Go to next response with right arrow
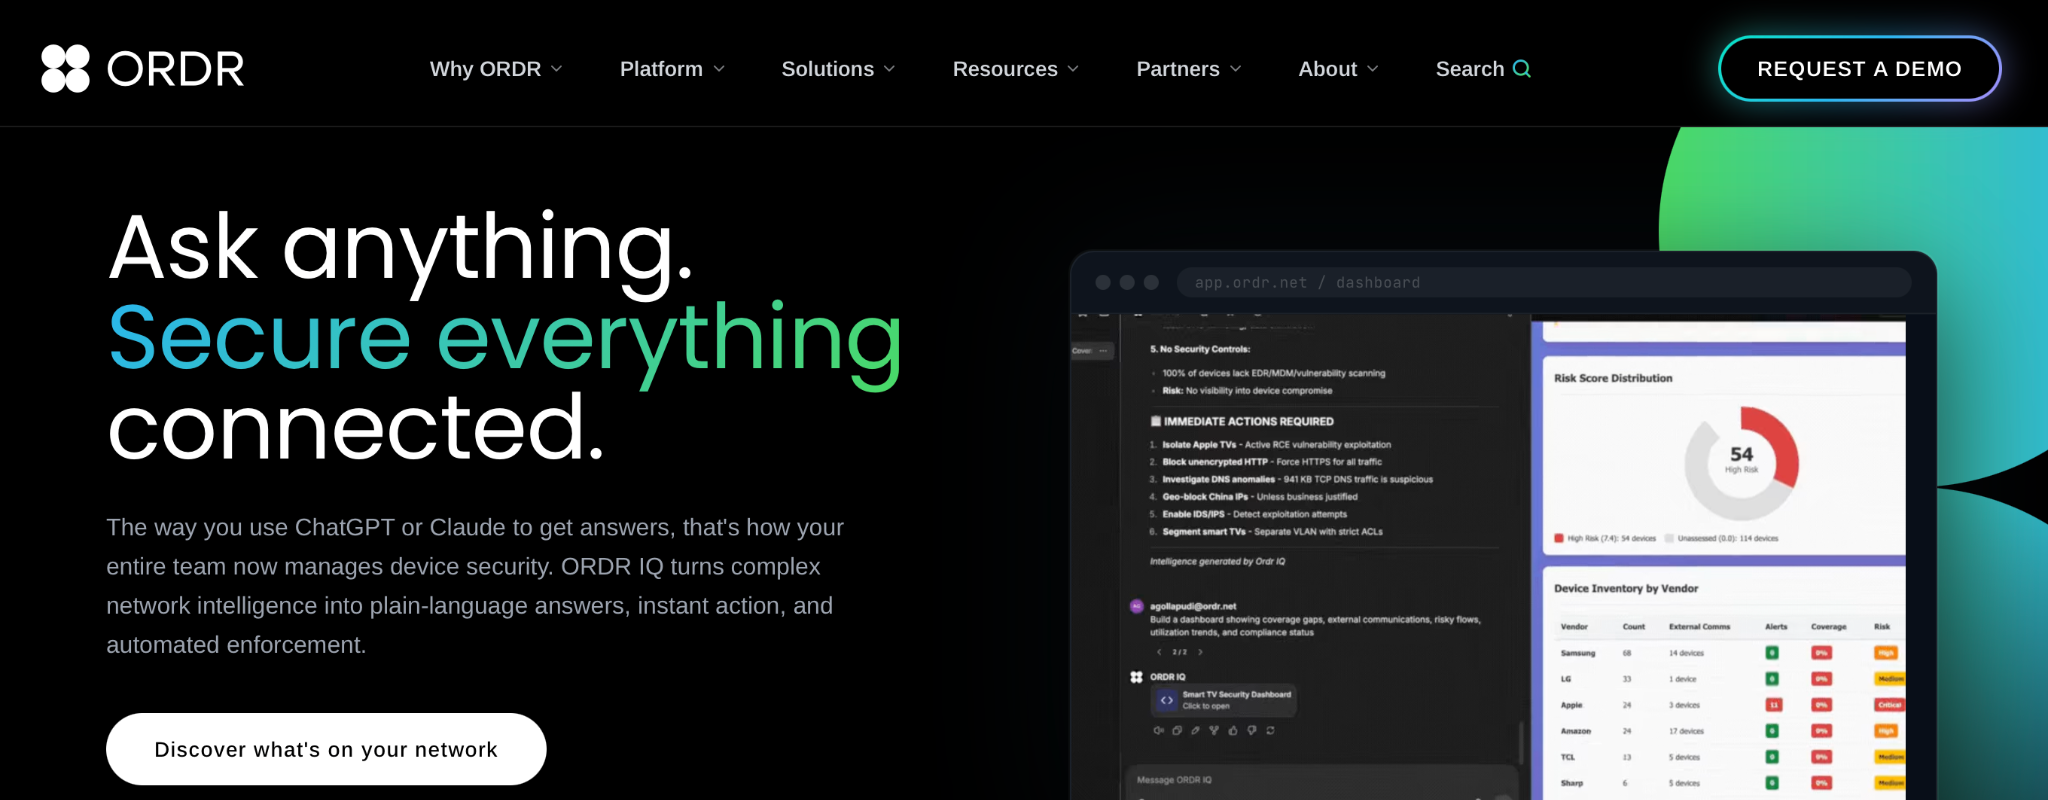The image size is (2048, 800). [x=1200, y=652]
